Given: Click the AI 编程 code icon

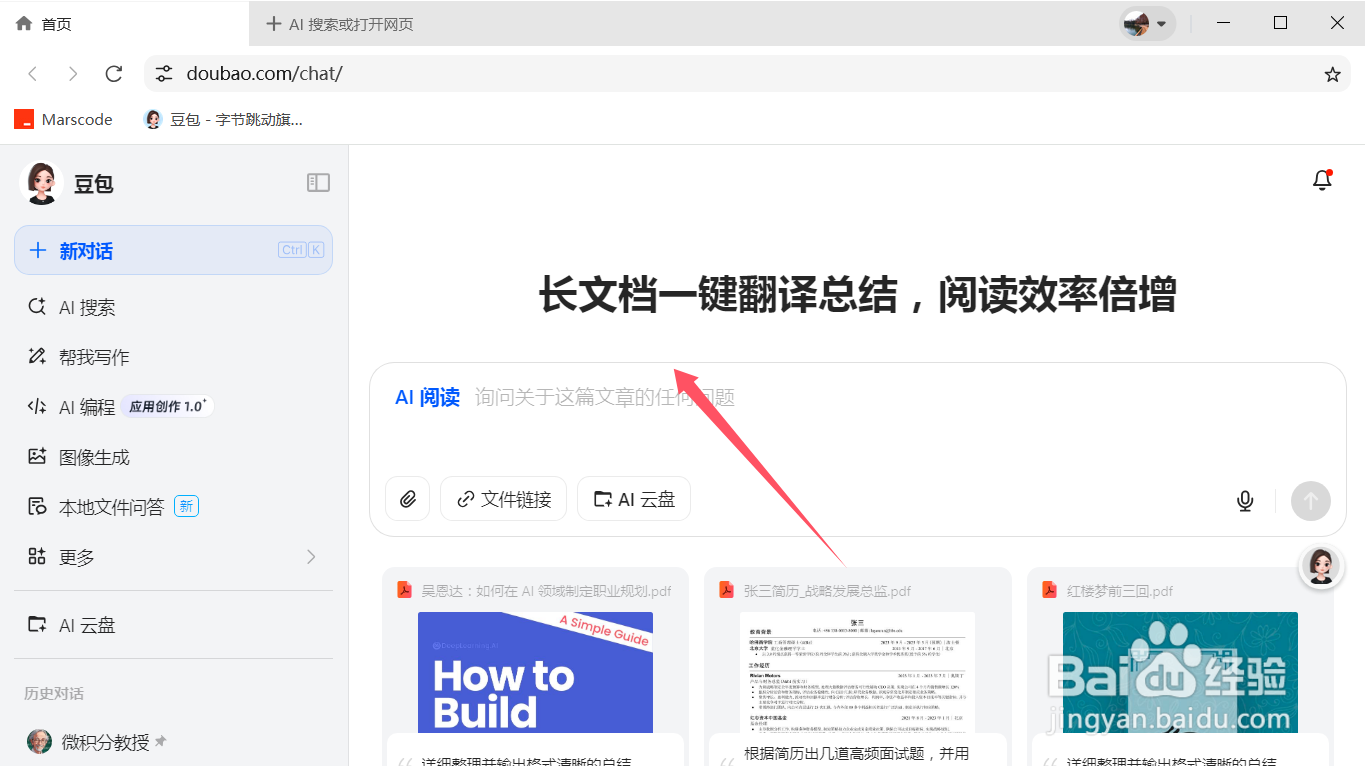Looking at the screenshot, I should coord(37,406).
